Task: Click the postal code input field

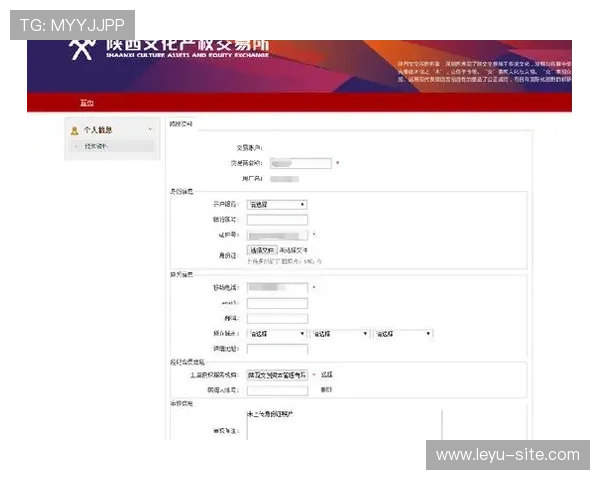Action: 277,318
